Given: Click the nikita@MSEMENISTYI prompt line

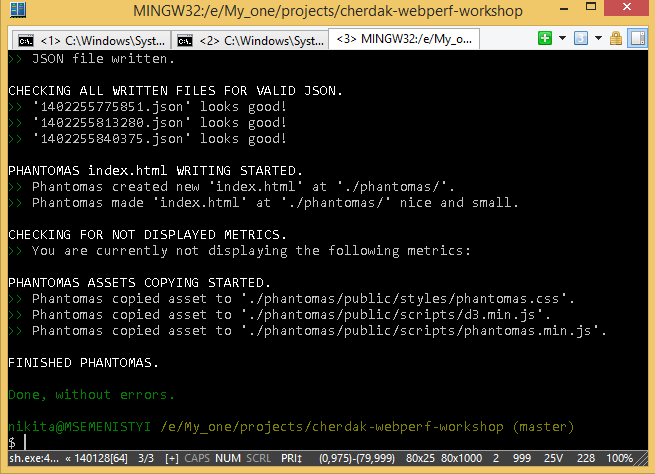Looking at the screenshot, I should tap(291, 427).
